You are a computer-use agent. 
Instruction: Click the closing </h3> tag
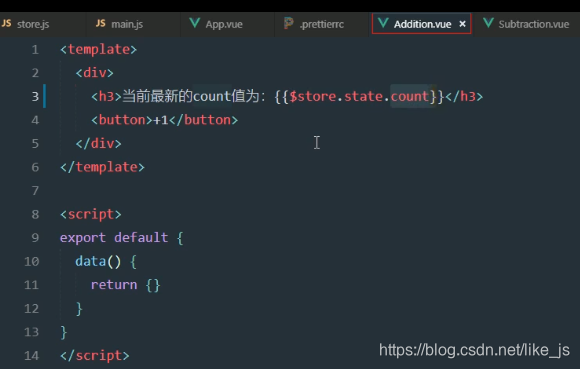pyautogui.click(x=464, y=97)
